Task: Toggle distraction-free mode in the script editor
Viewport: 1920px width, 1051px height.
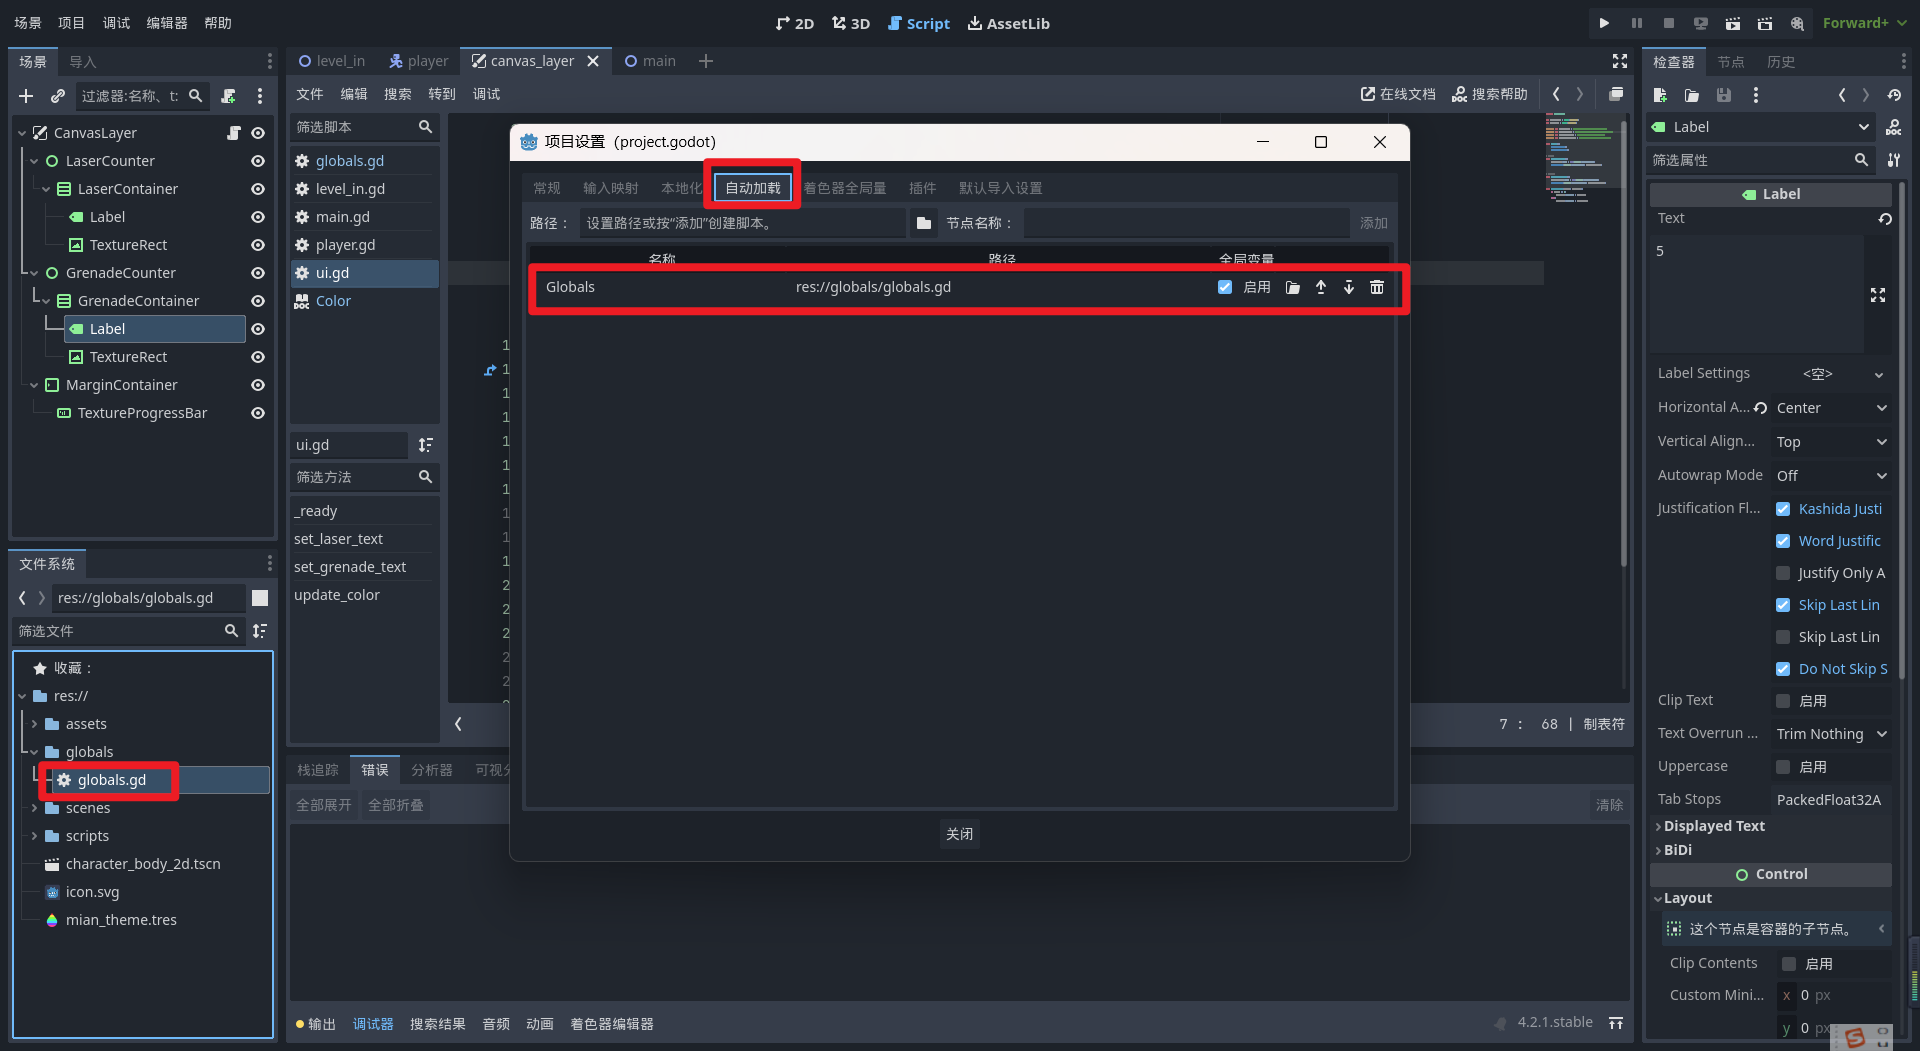Action: point(1620,61)
